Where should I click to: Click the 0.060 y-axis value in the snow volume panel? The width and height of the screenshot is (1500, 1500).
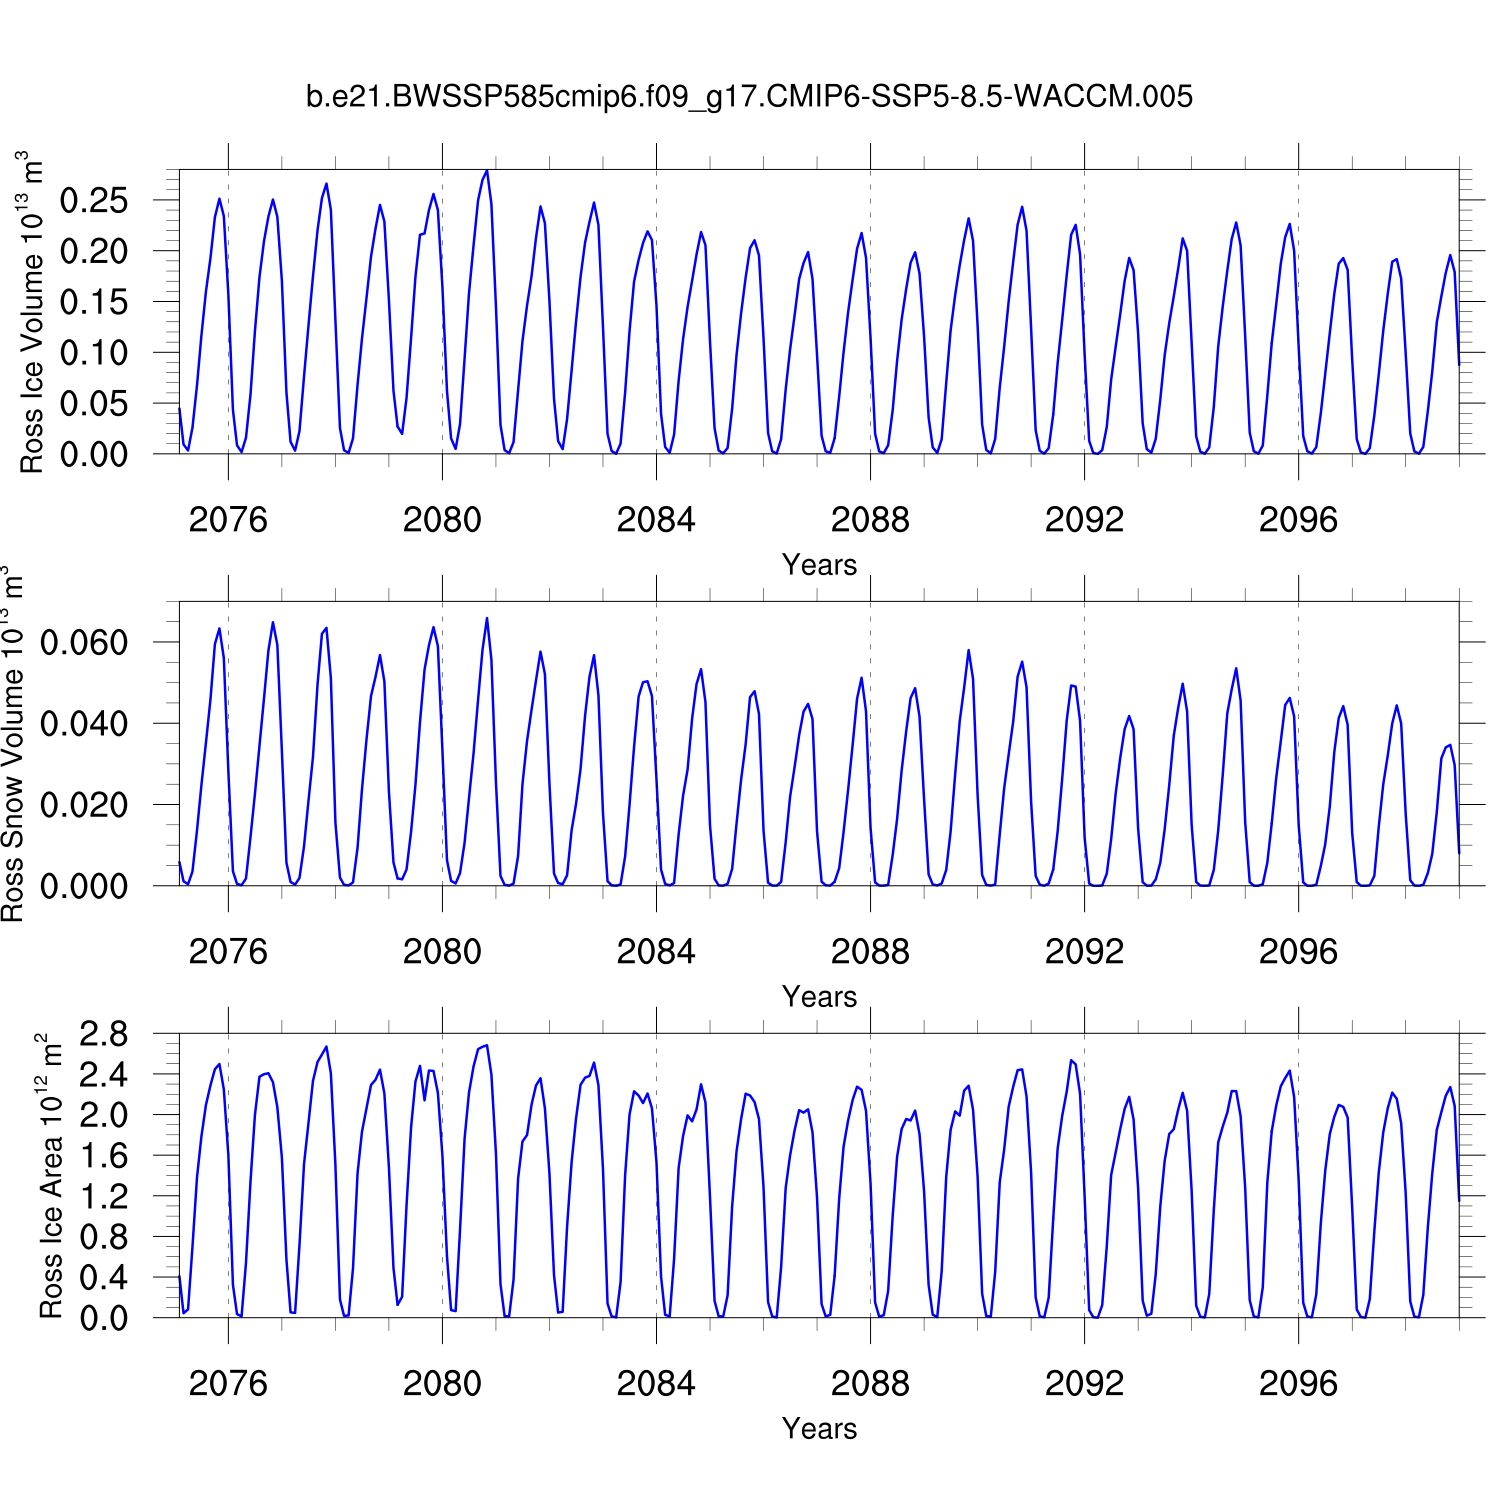84,643
